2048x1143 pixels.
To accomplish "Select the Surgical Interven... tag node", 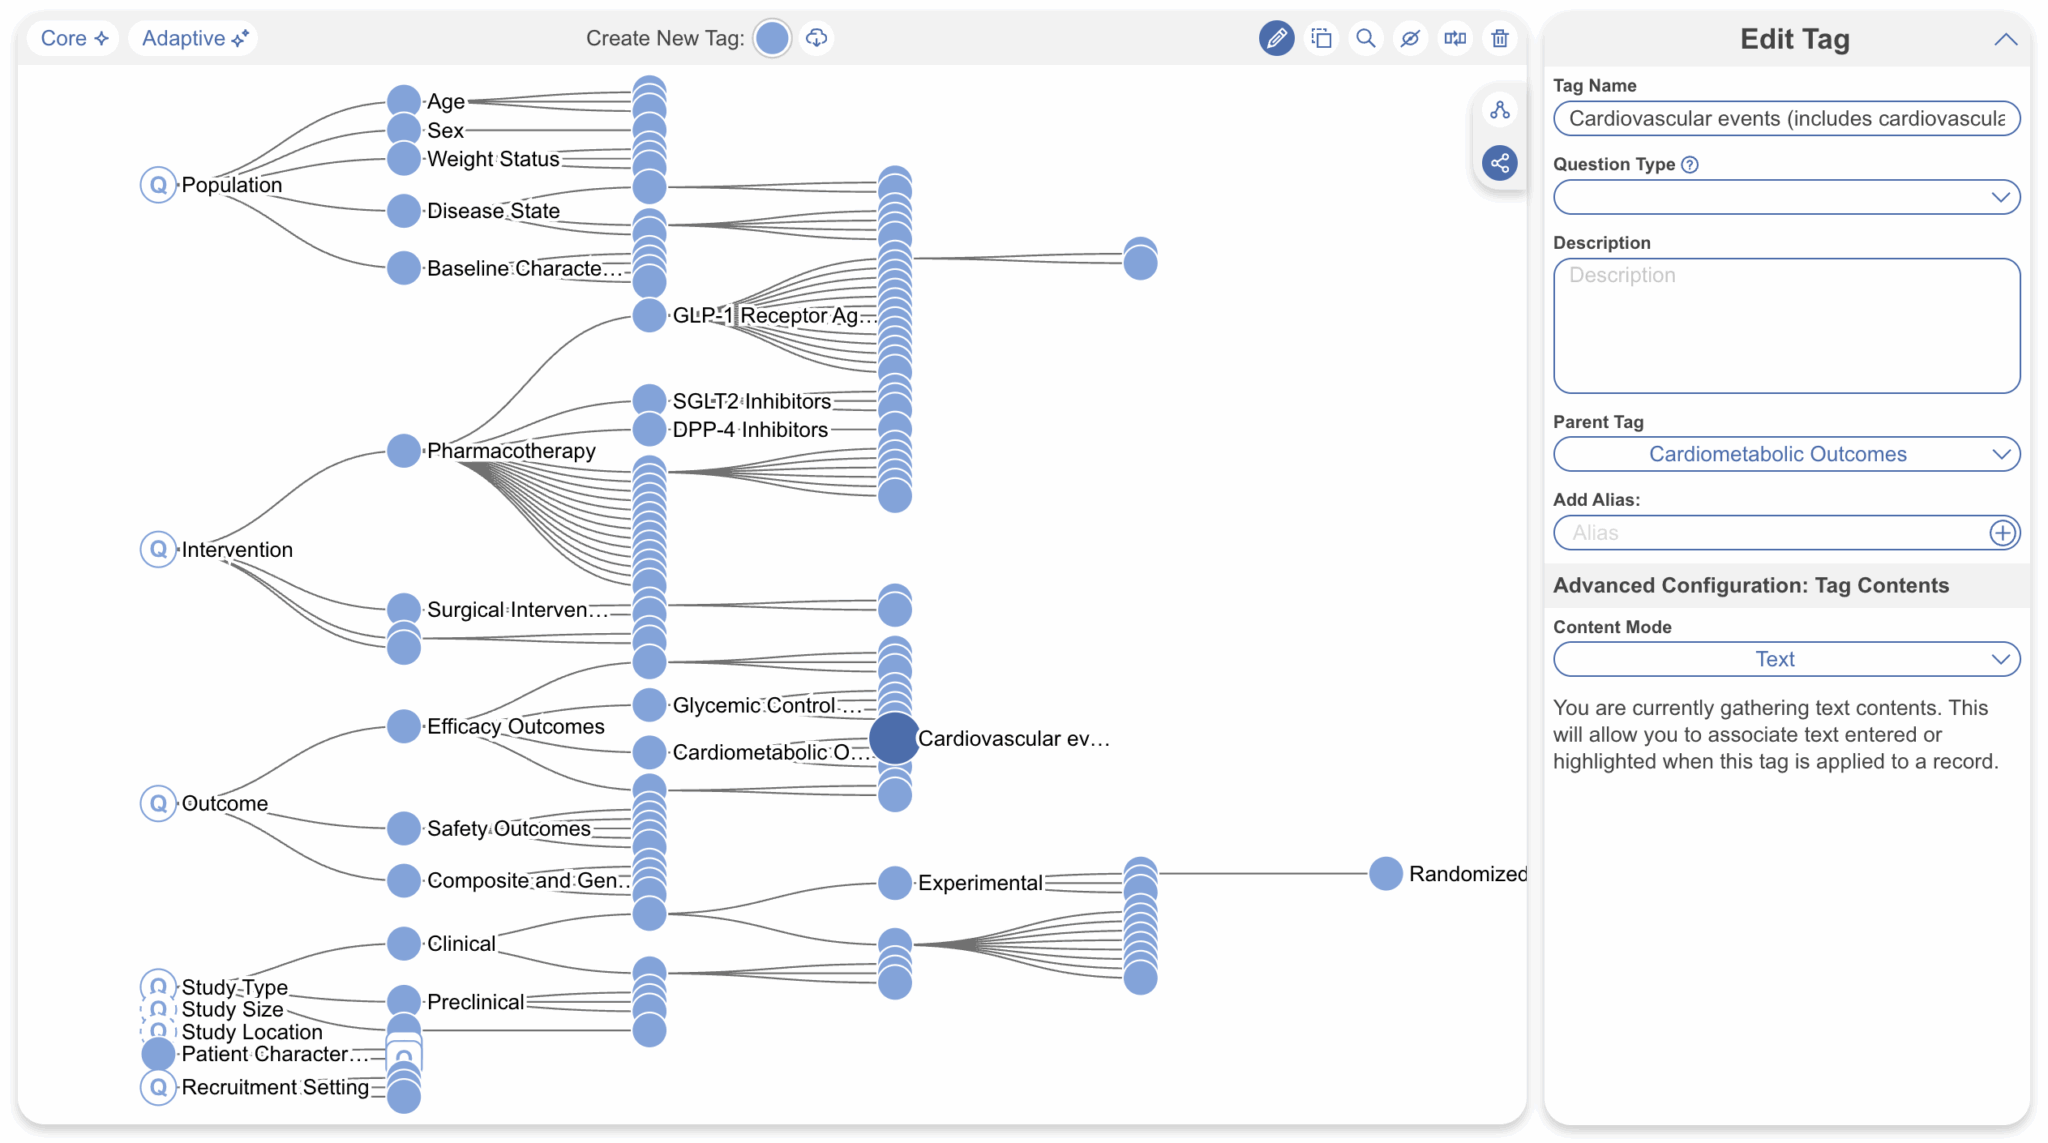I will point(404,609).
